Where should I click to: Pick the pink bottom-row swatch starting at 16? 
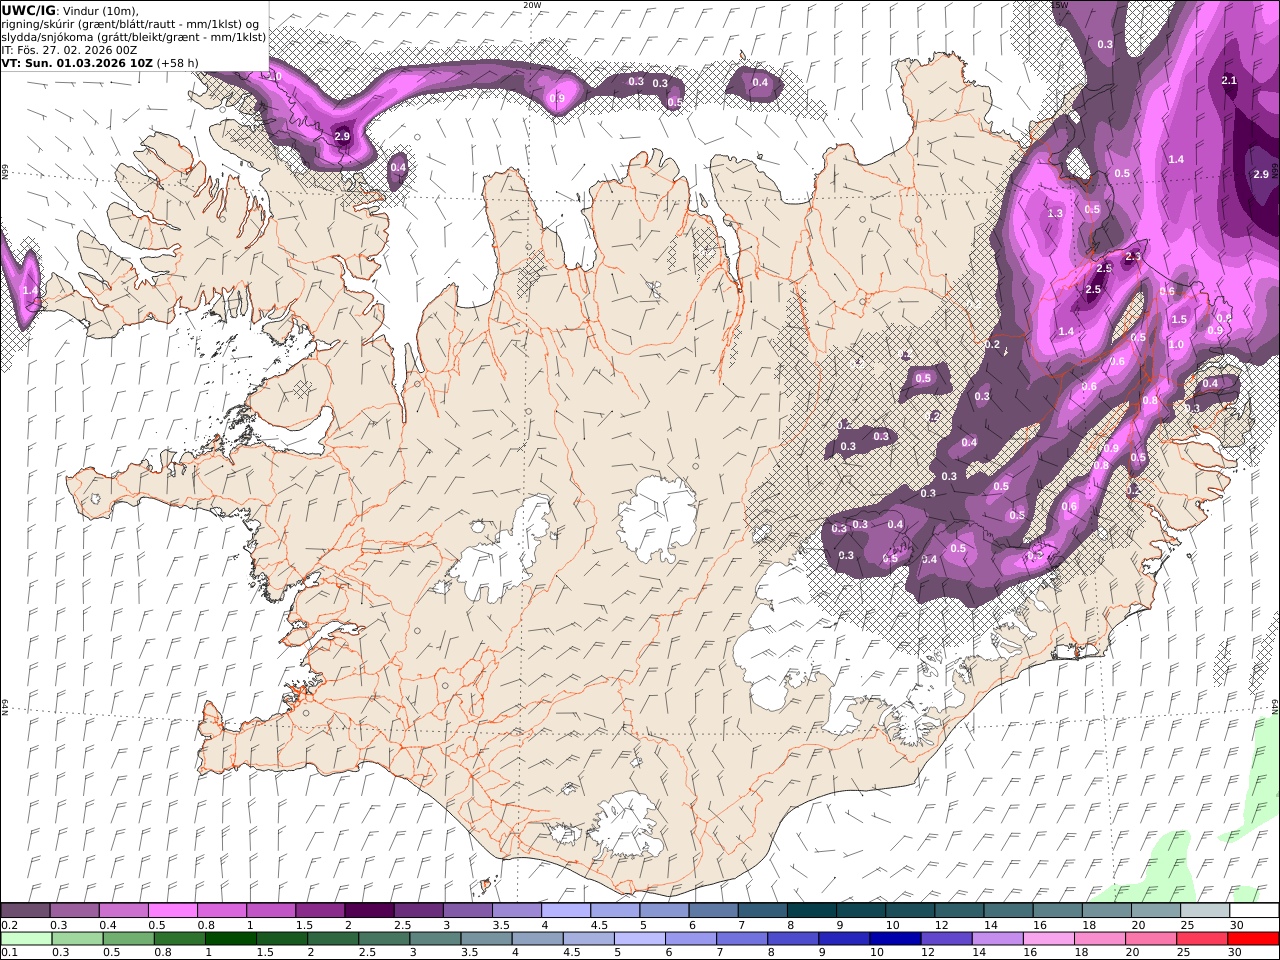pyautogui.click(x=1048, y=939)
